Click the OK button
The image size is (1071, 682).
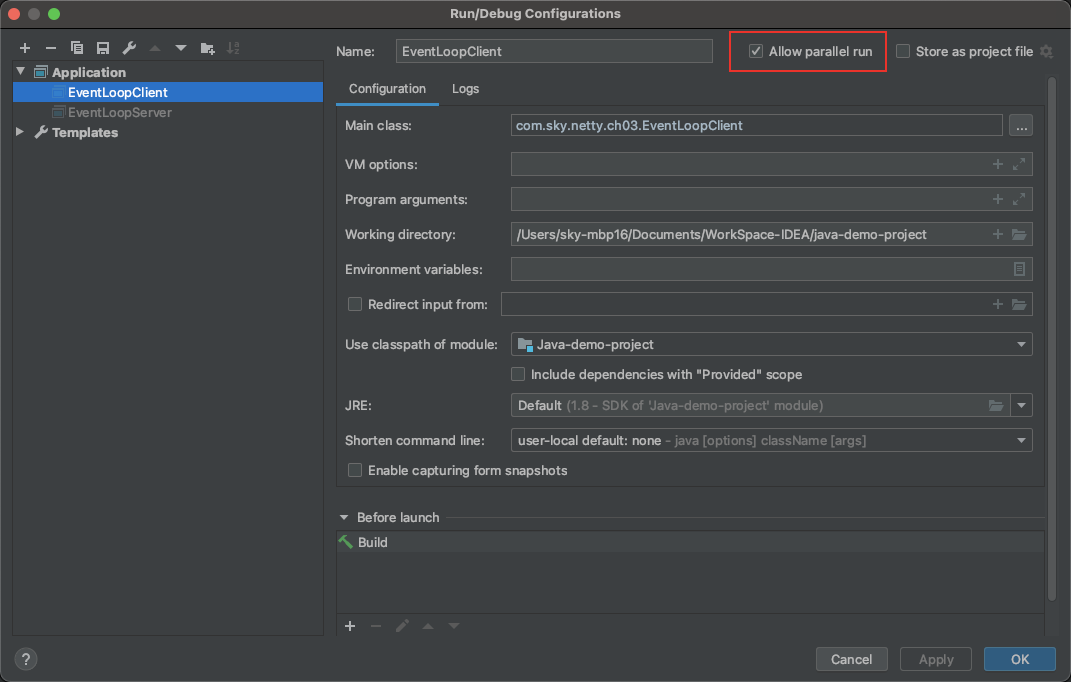coord(1019,659)
